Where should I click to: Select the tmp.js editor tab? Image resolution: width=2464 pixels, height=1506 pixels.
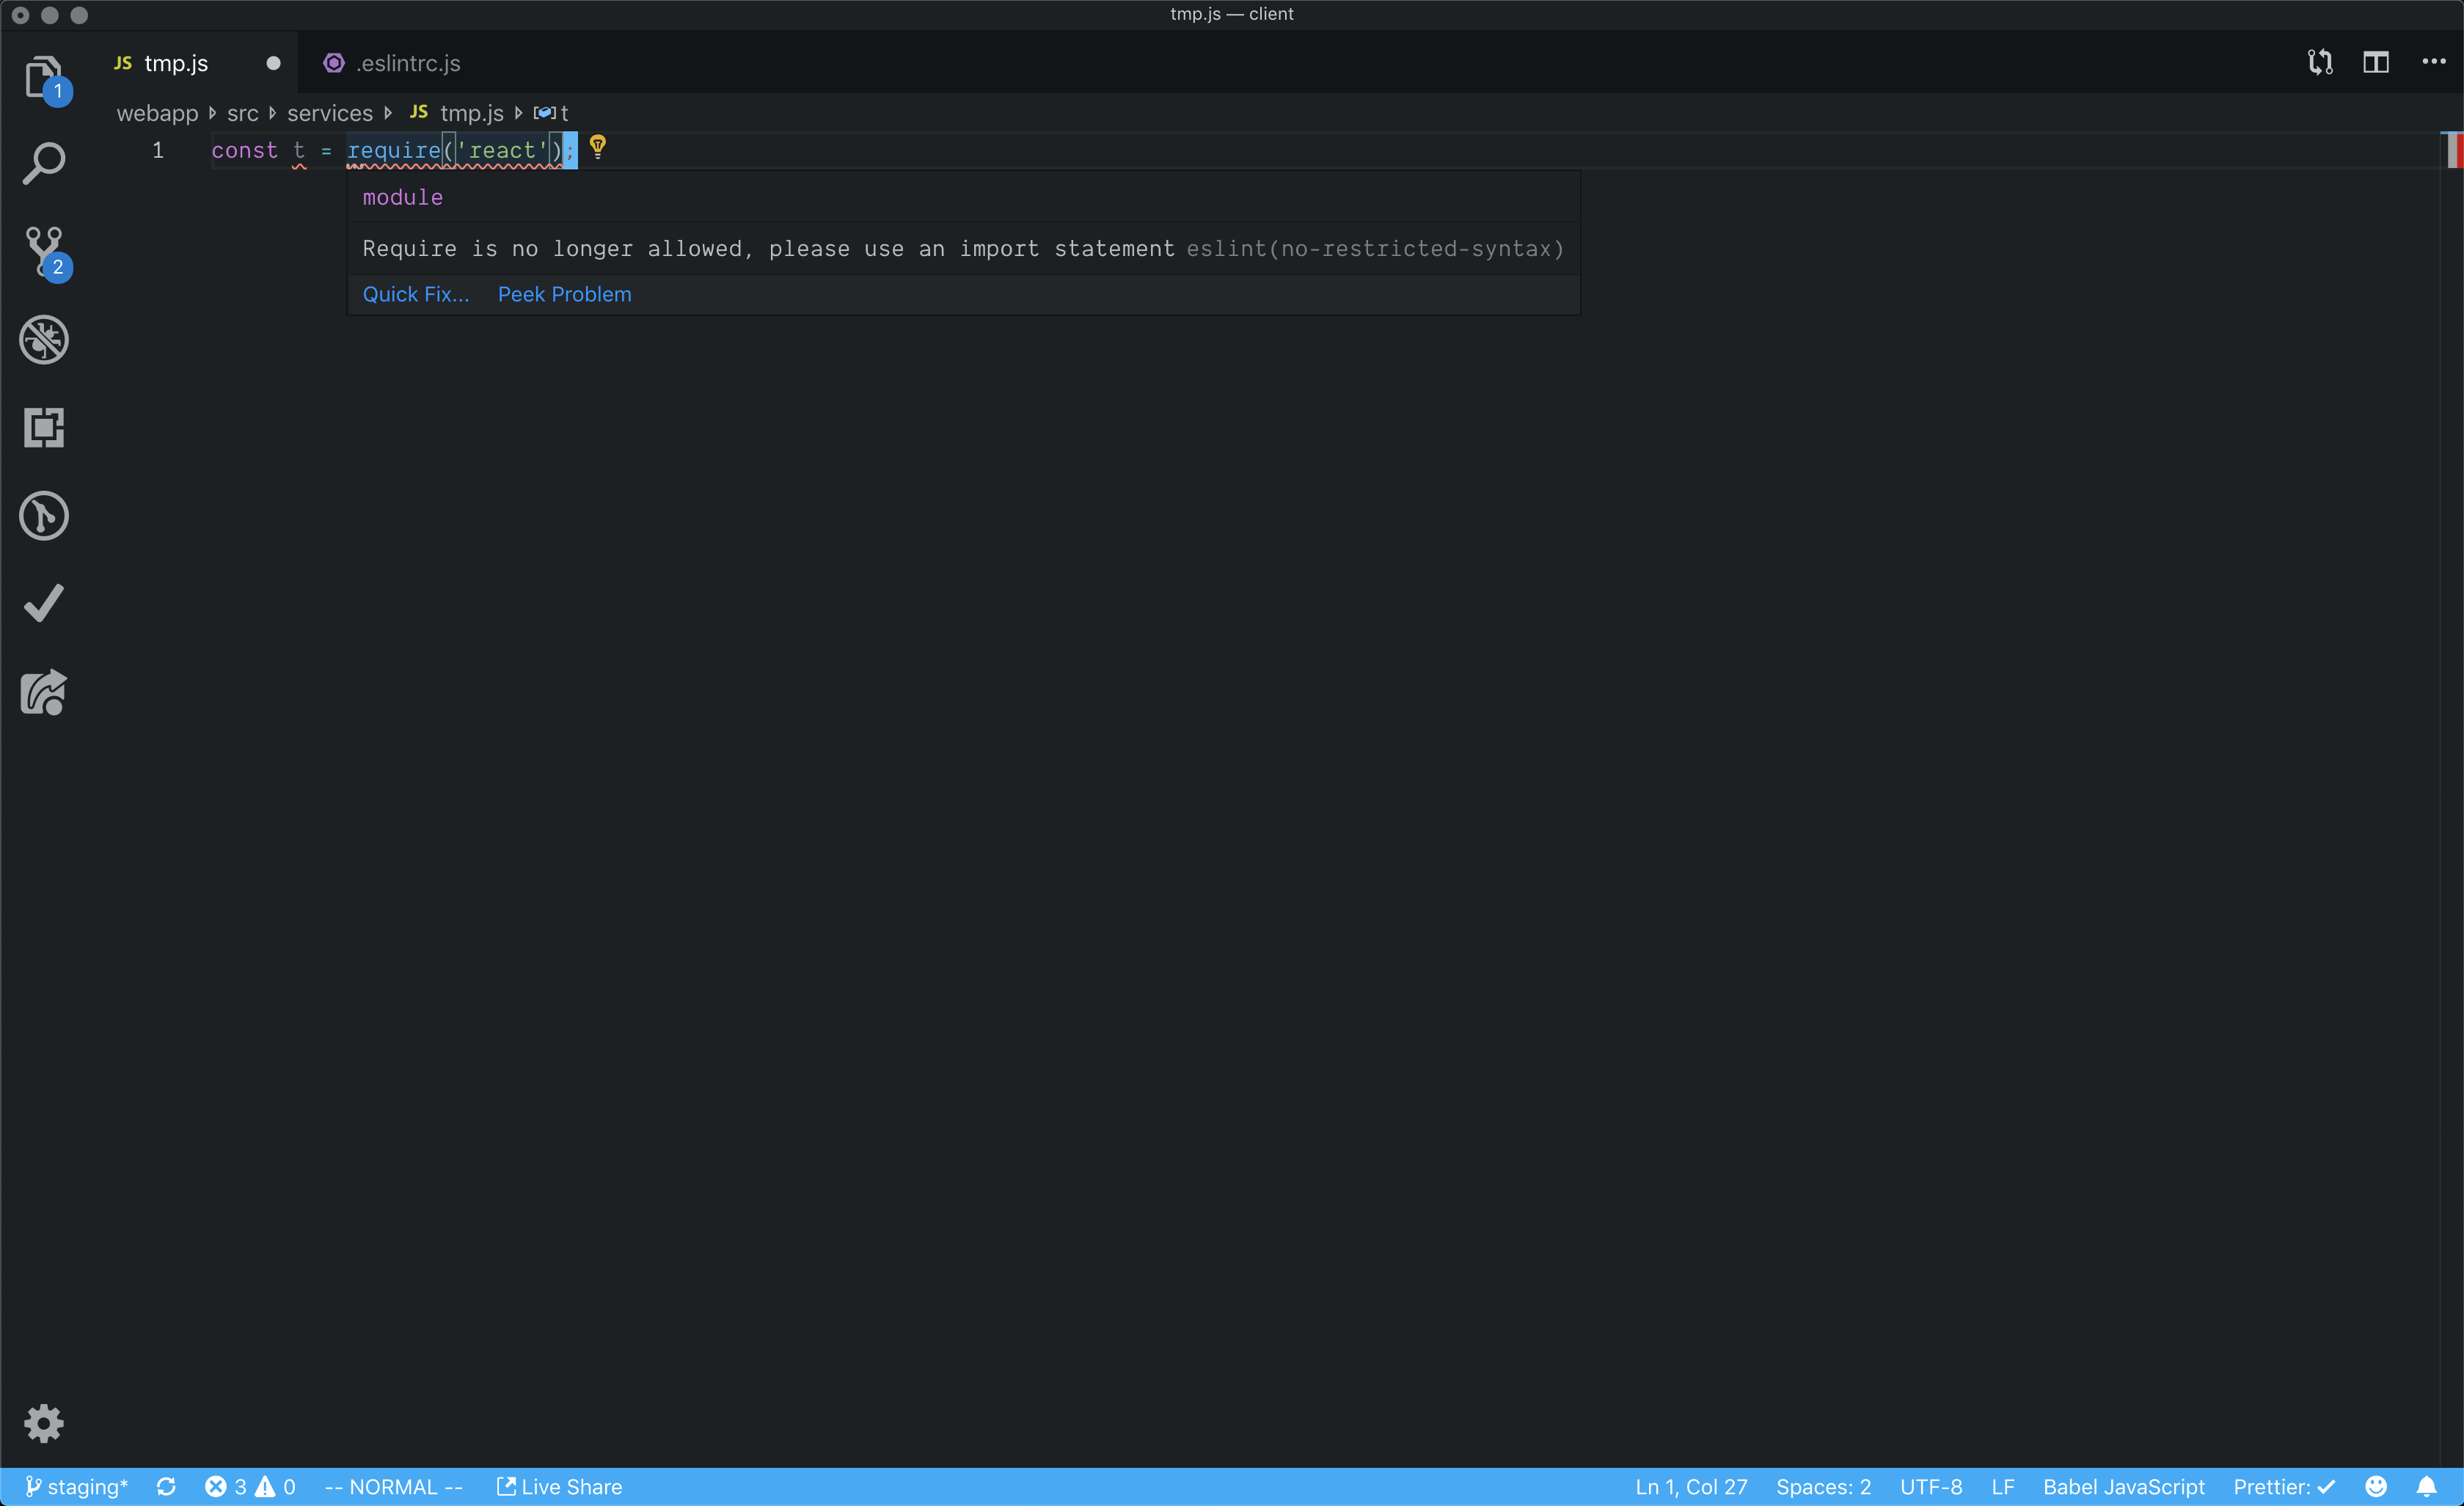click(x=176, y=63)
